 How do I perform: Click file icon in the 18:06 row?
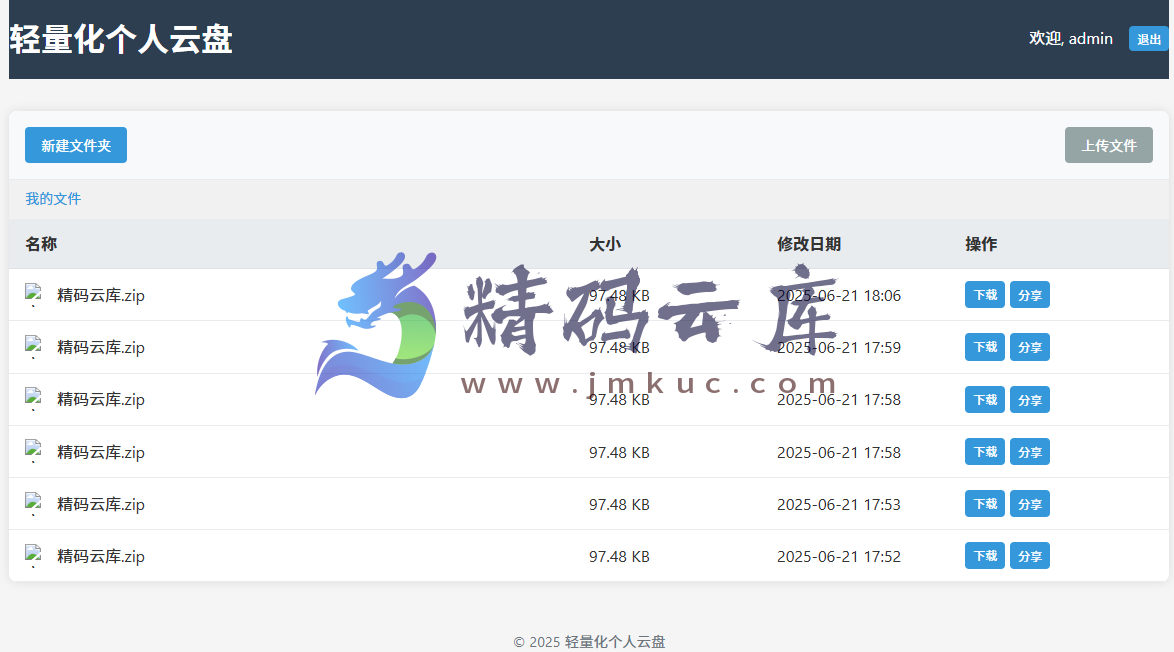[33, 295]
